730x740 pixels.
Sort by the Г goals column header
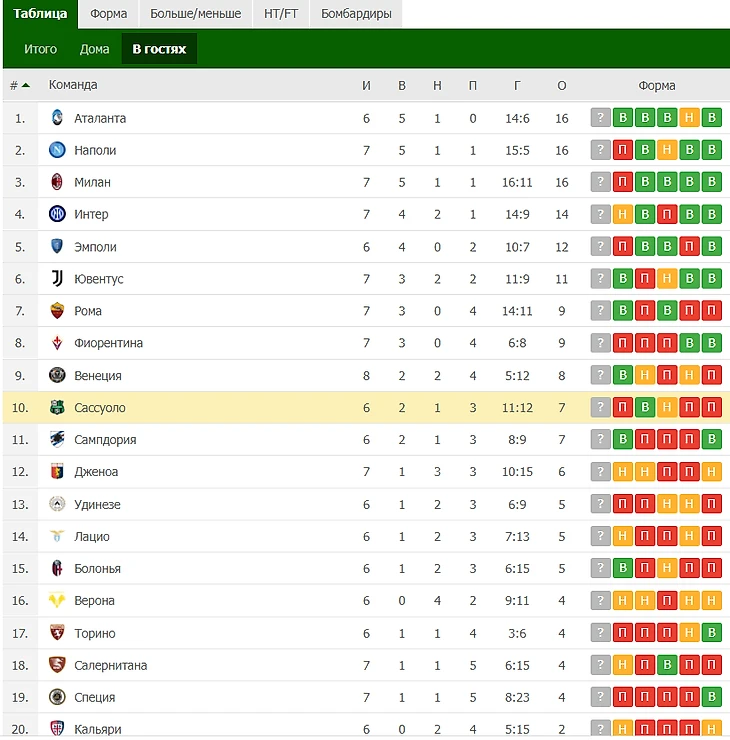(x=517, y=85)
